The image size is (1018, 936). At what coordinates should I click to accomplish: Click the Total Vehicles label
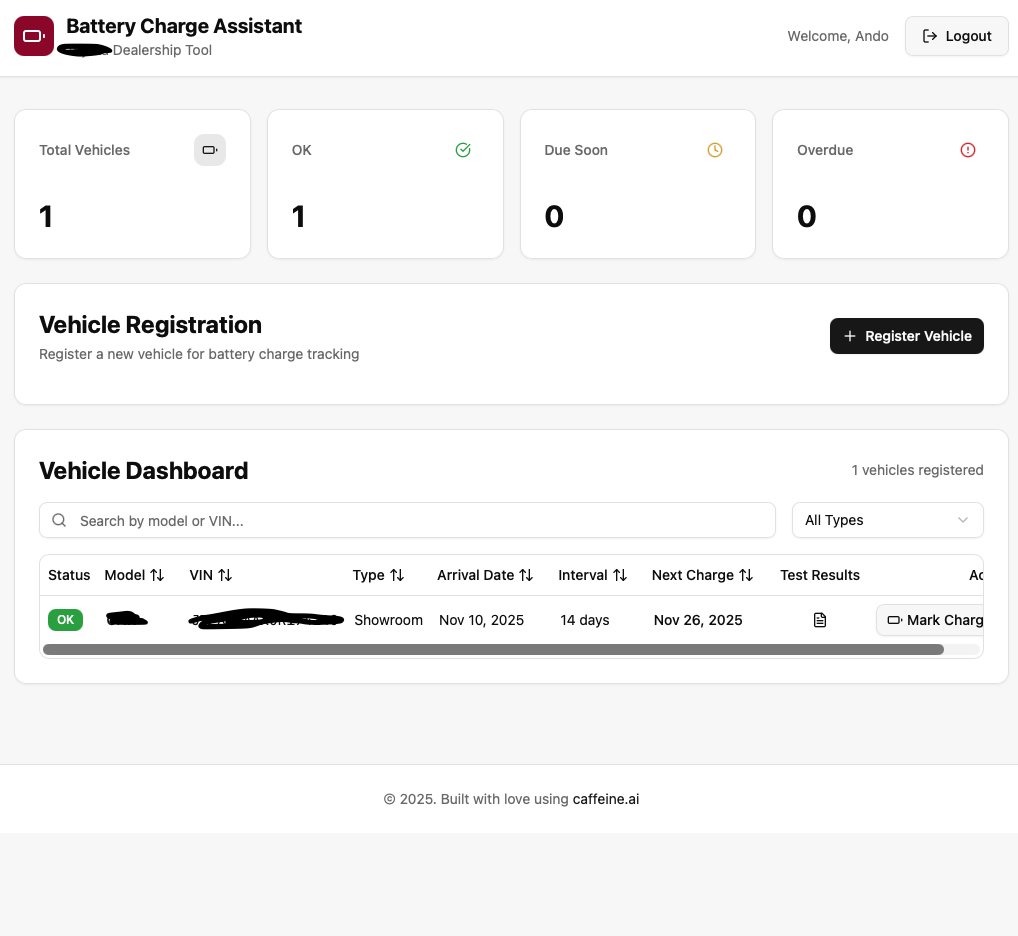pos(84,150)
